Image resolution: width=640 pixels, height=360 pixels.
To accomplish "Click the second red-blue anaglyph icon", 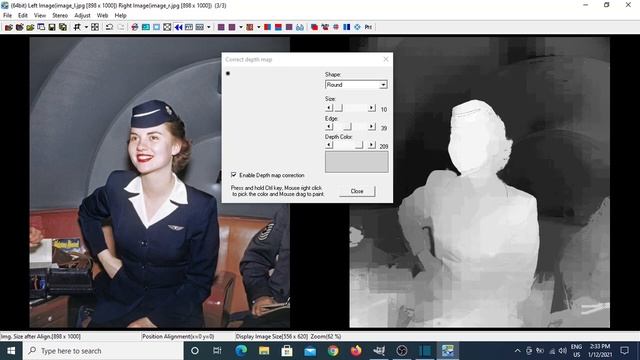I will (x=278, y=27).
